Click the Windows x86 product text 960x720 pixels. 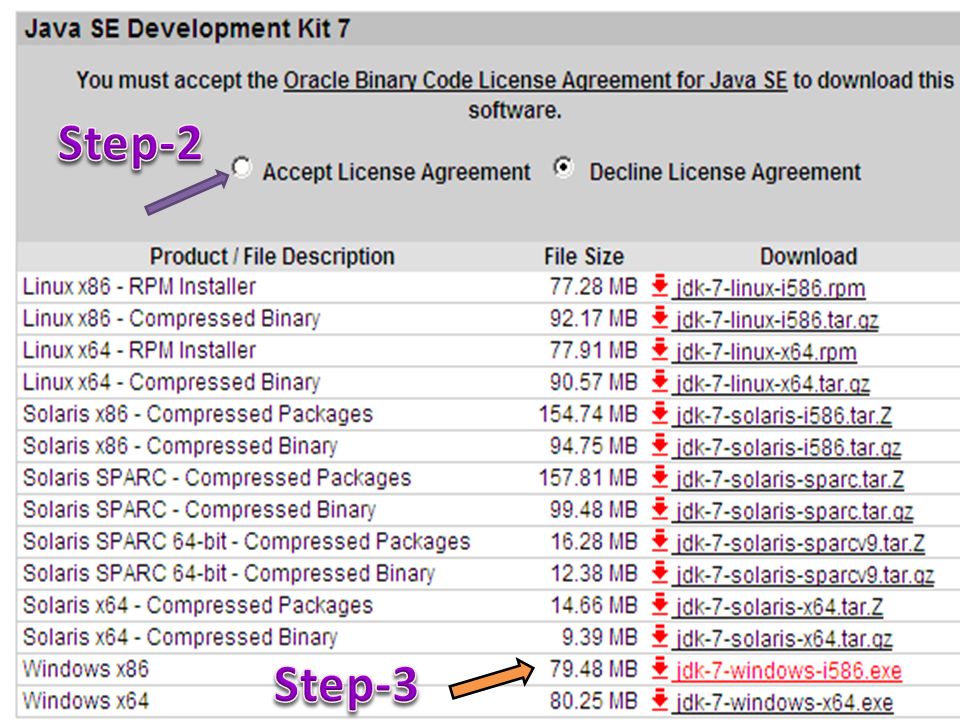[x=86, y=668]
